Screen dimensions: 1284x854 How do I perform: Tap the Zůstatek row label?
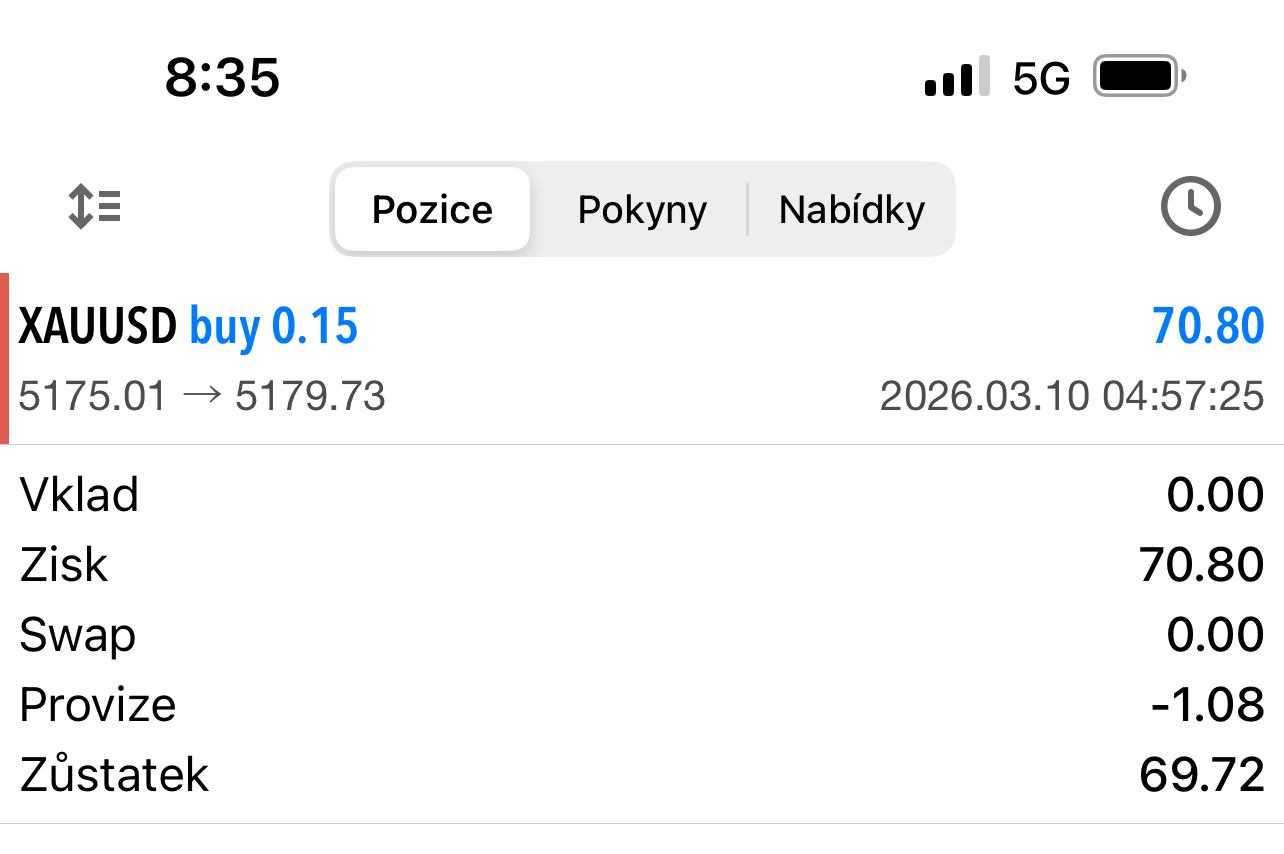click(x=114, y=775)
